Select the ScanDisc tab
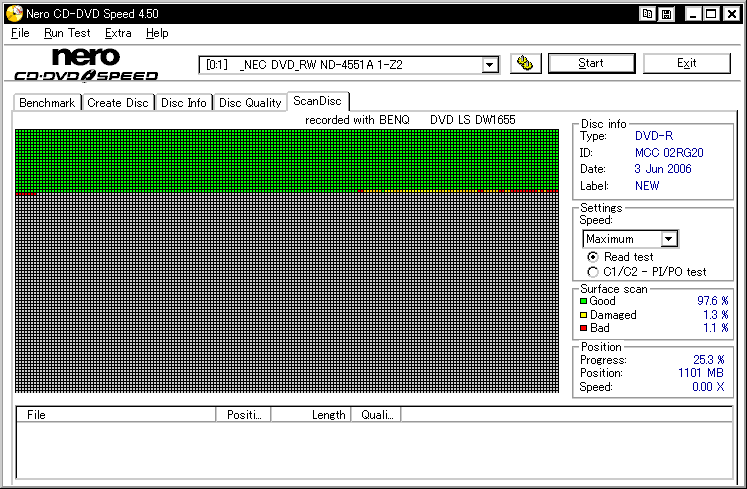747x489 pixels. [x=317, y=101]
